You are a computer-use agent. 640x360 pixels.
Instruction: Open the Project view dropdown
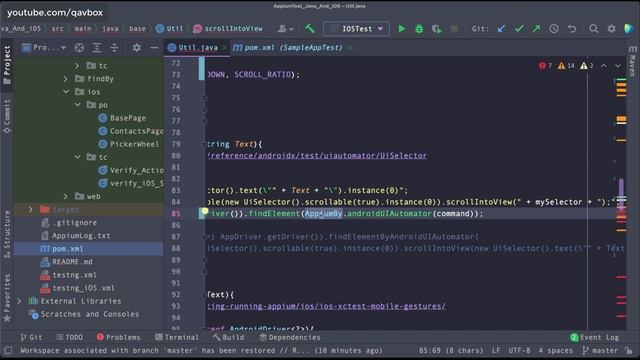coord(44,48)
